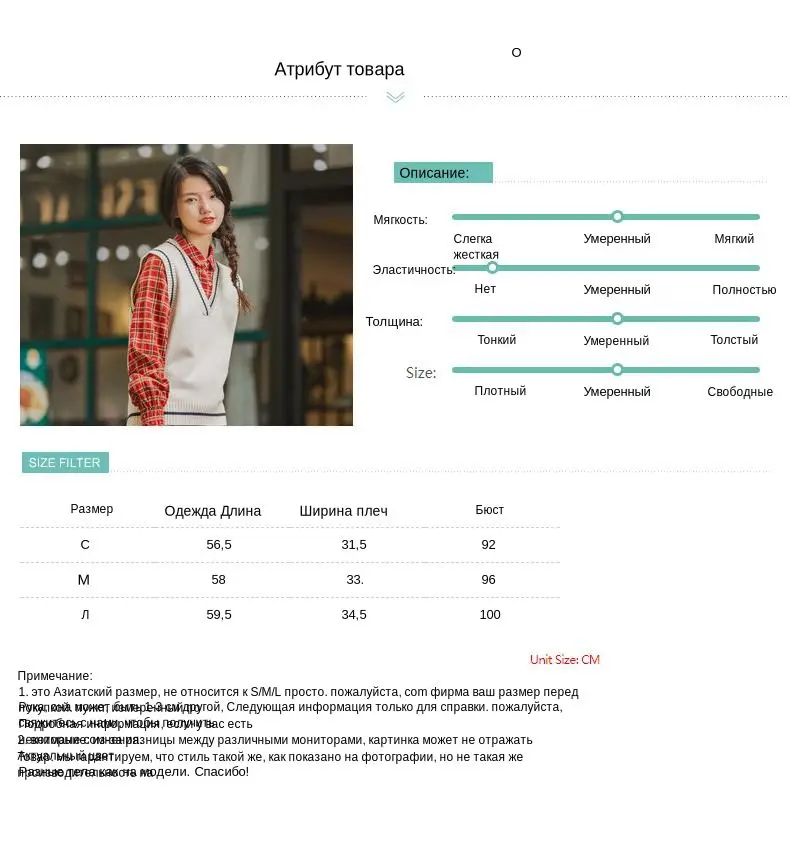Click the Свободные size label
The width and height of the screenshot is (790, 848).
(x=740, y=392)
